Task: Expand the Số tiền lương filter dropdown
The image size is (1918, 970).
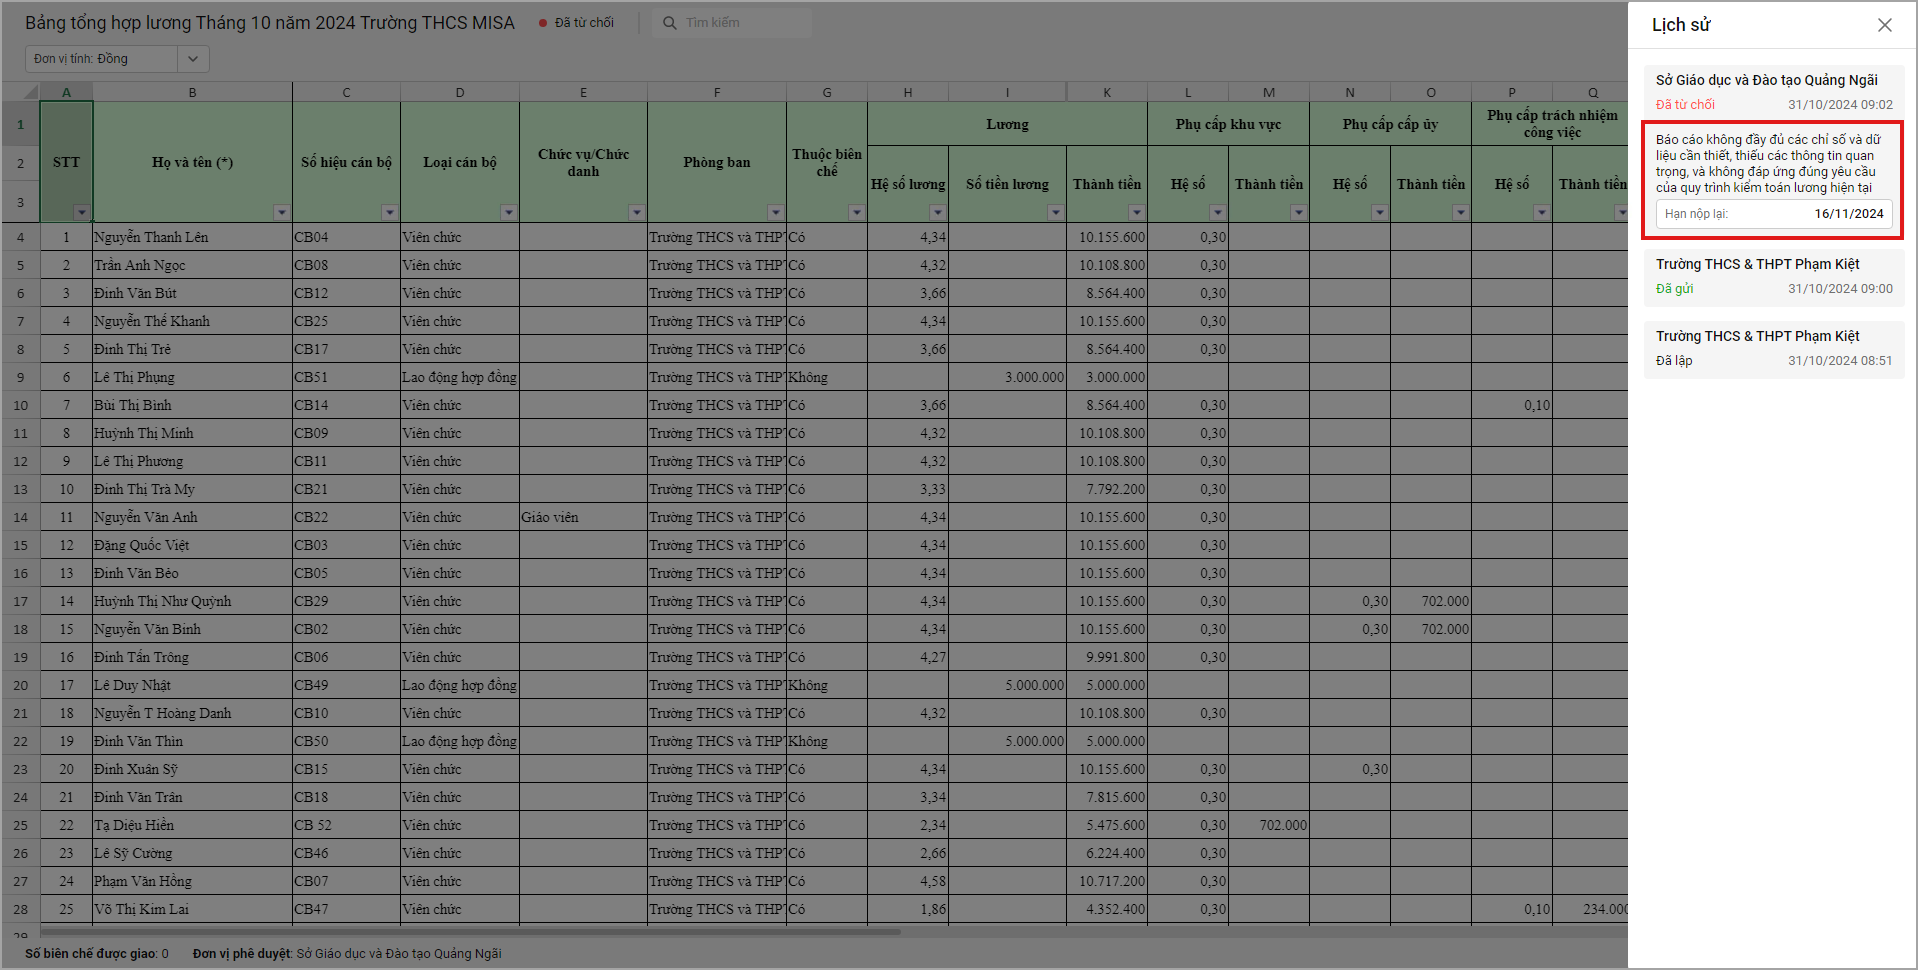Action: click(1055, 212)
